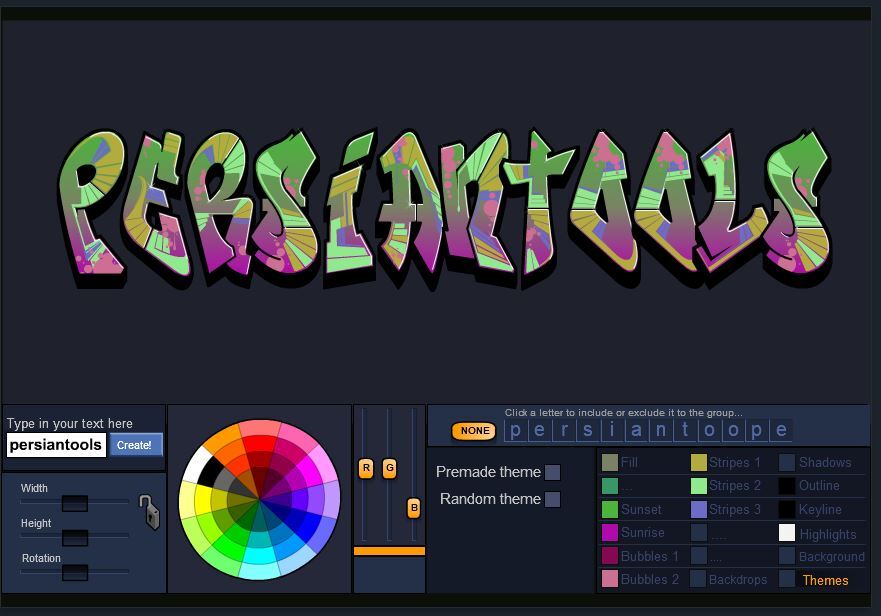
Task: Select the Stripes 3 purple swatch
Action: coord(698,509)
